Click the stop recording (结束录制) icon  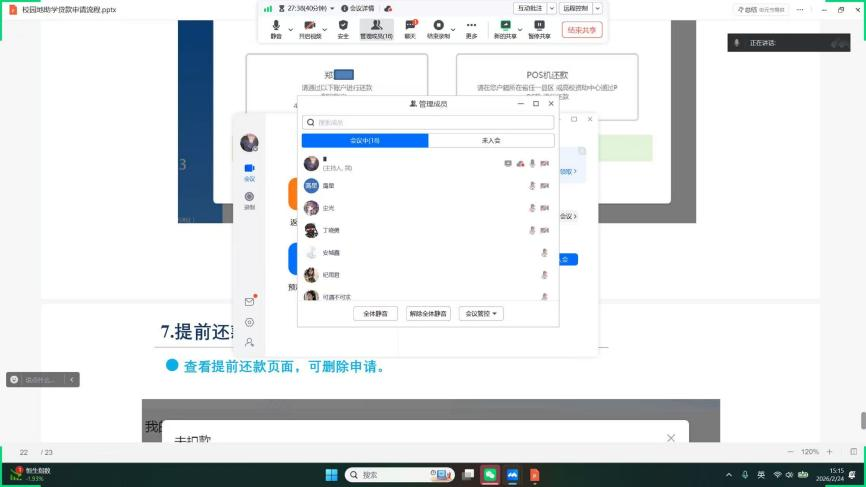coord(439,25)
